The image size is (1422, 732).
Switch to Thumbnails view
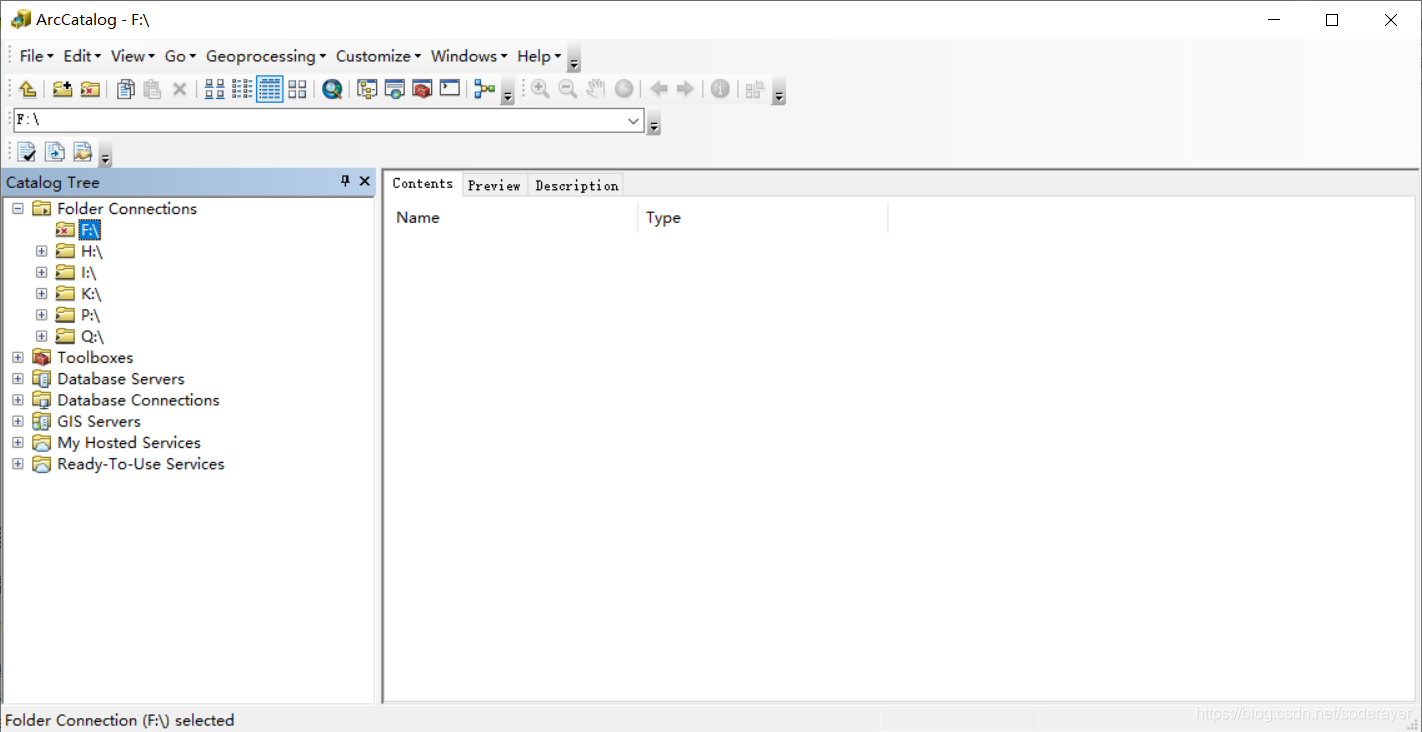point(297,89)
